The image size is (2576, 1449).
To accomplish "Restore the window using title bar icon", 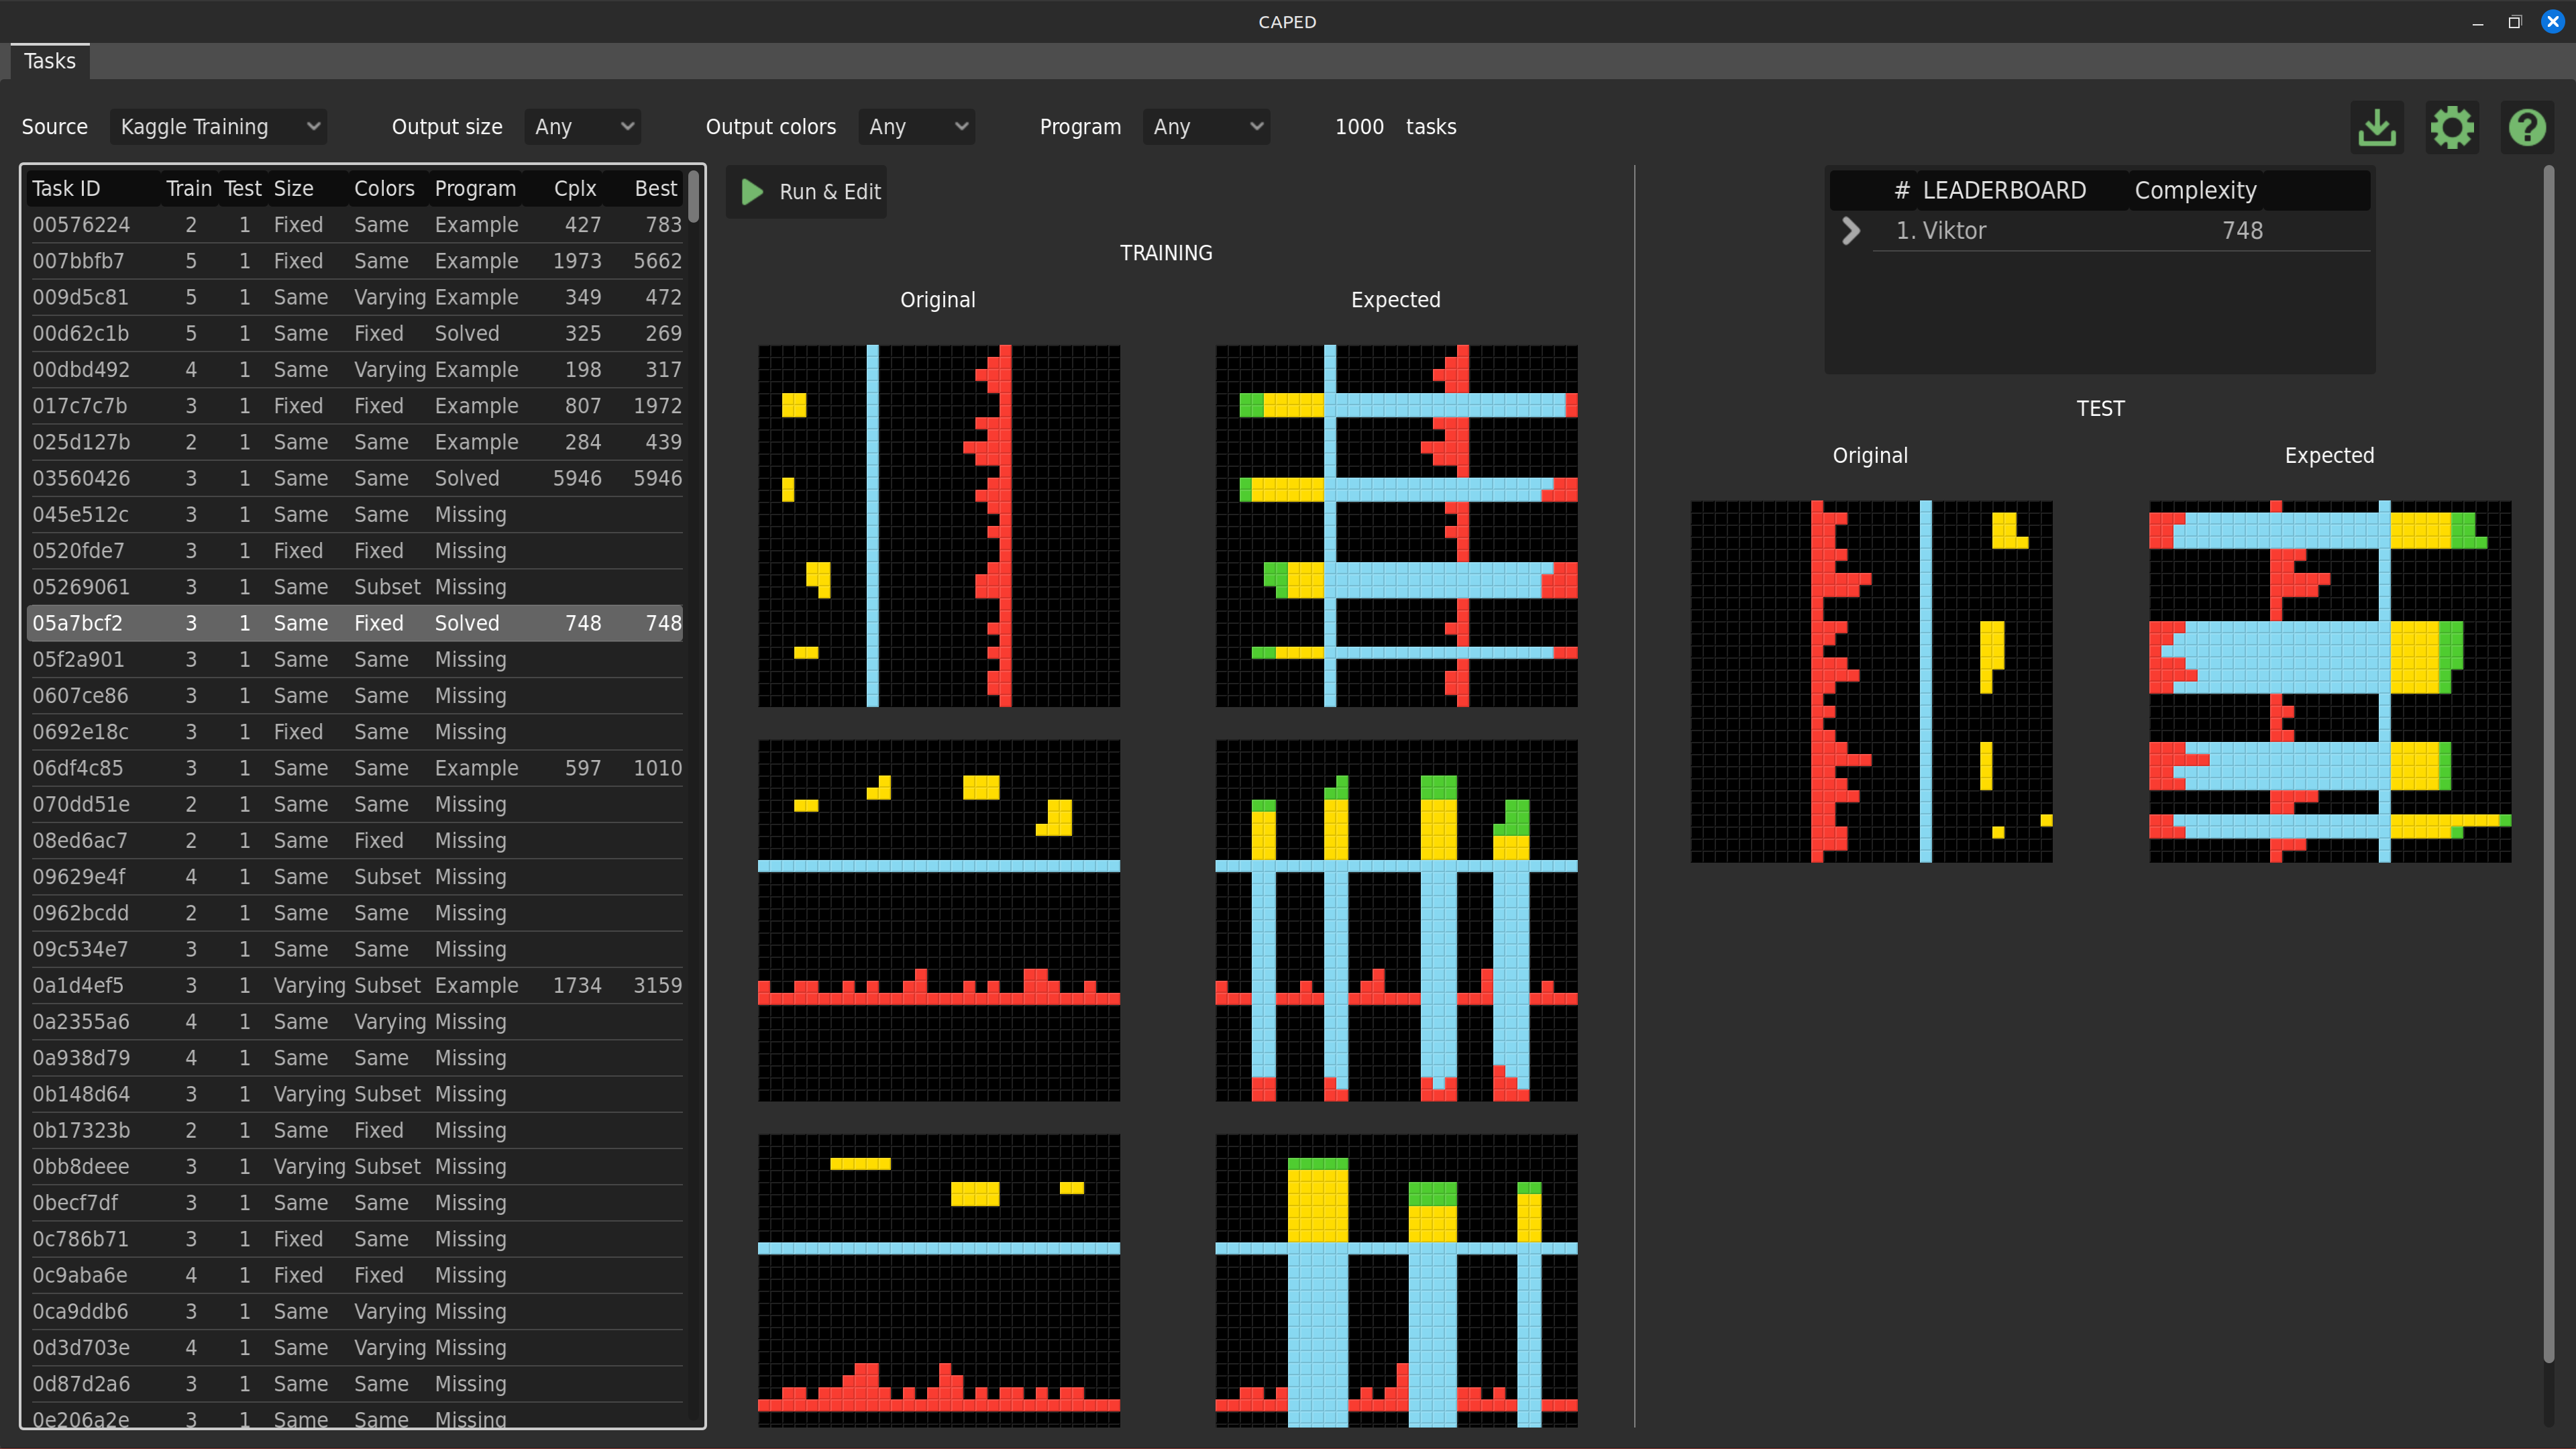I will pyautogui.click(x=2514, y=21).
